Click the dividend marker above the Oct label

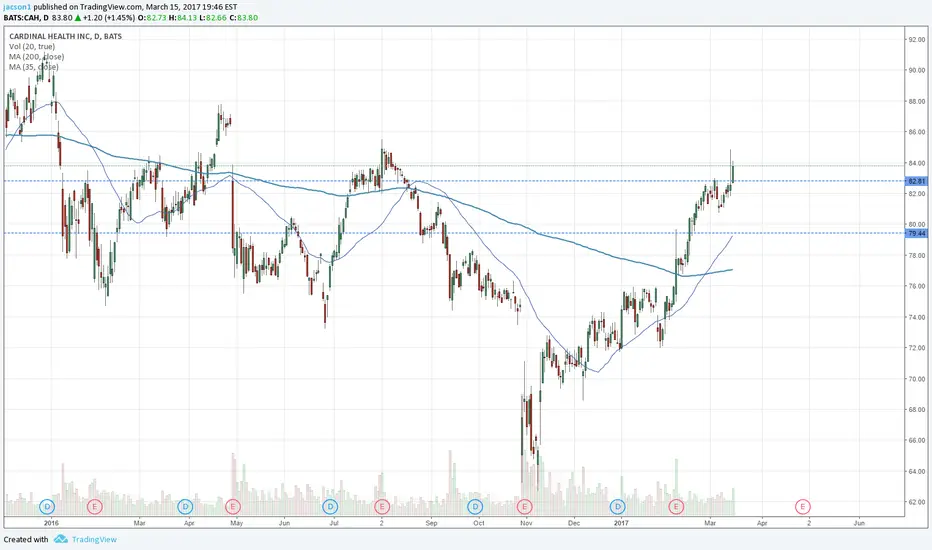point(475,507)
